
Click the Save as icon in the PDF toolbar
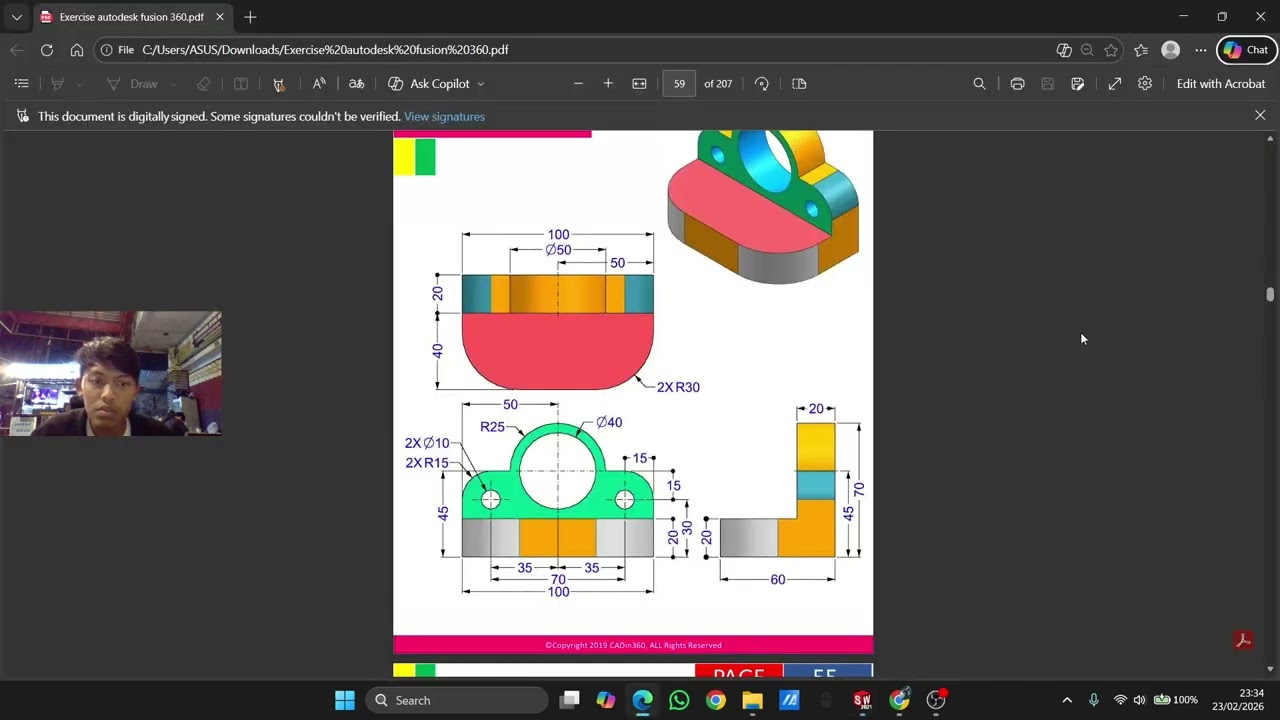point(1078,84)
